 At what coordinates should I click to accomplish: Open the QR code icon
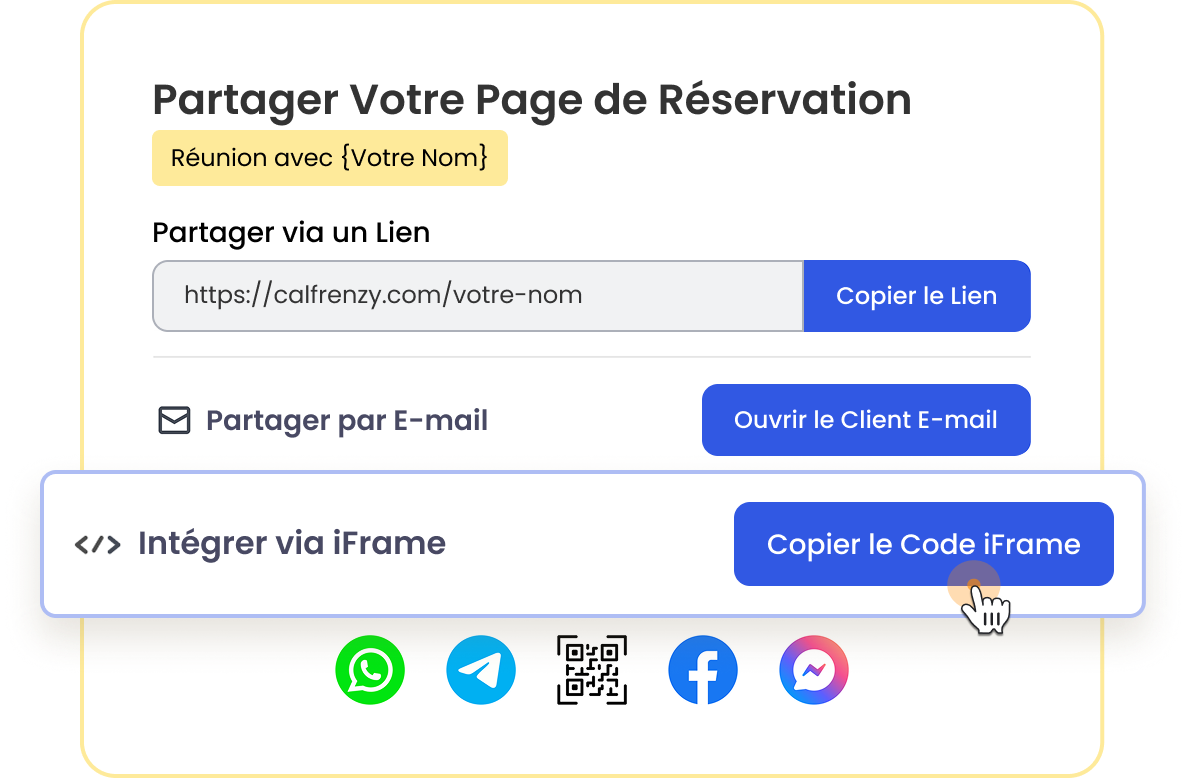pyautogui.click(x=592, y=670)
